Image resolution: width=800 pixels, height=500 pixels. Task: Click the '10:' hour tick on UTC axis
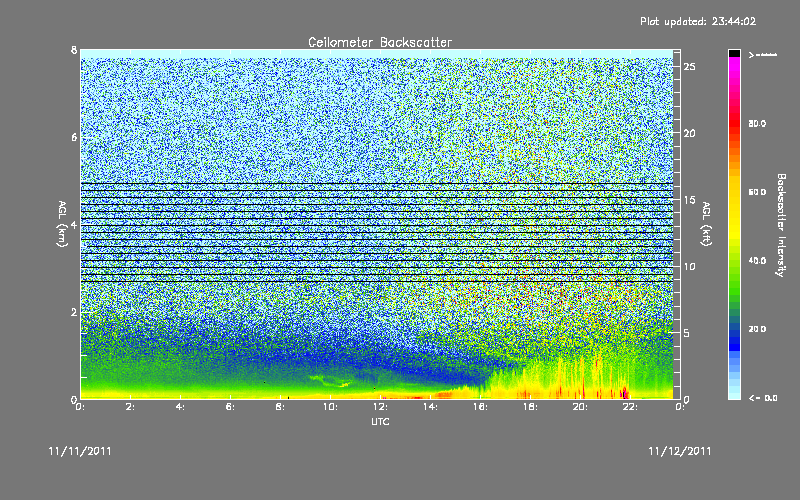[331, 407]
